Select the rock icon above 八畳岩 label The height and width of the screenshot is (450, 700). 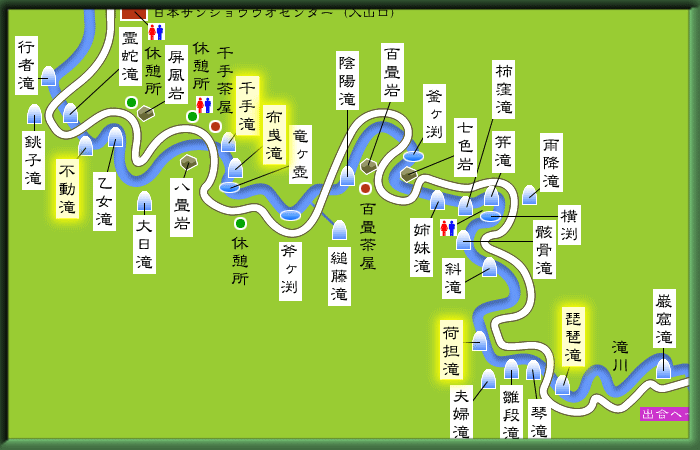(188, 162)
